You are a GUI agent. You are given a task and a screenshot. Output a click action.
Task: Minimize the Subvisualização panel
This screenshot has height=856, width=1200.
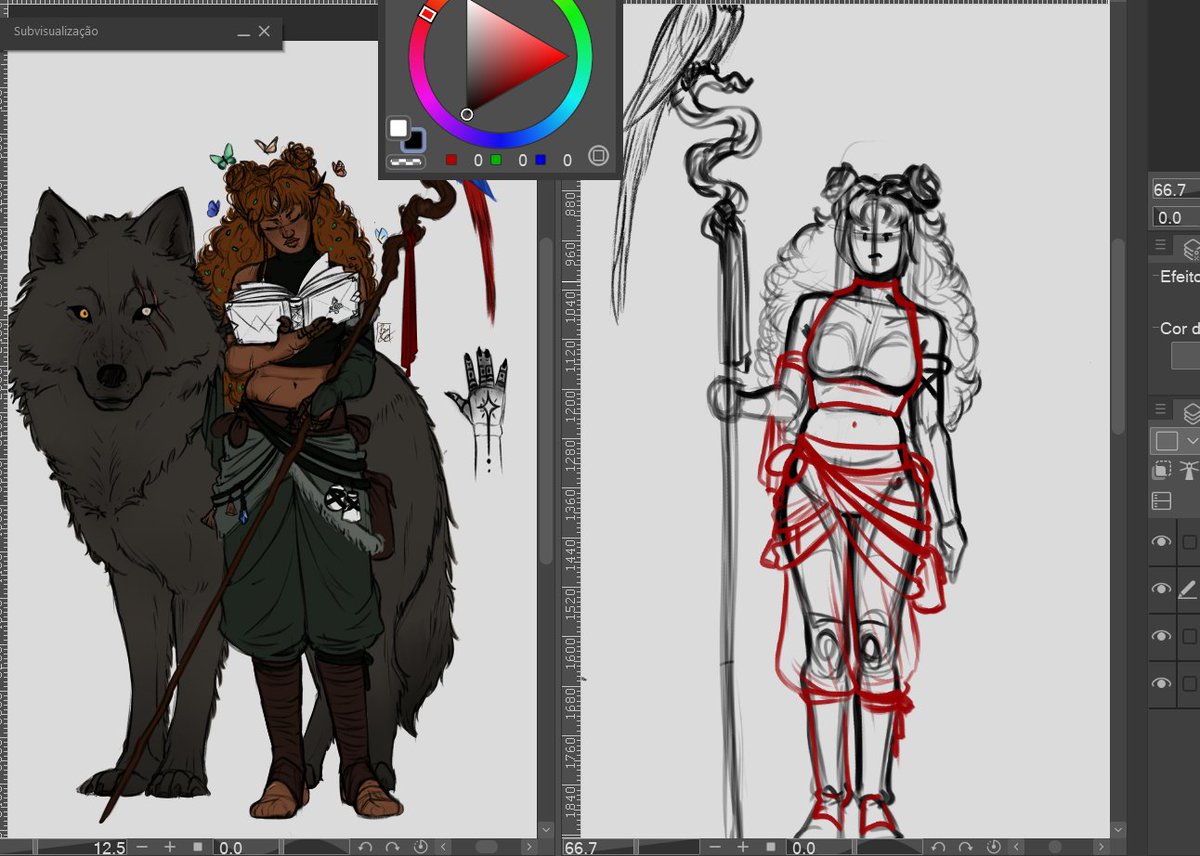point(243,32)
